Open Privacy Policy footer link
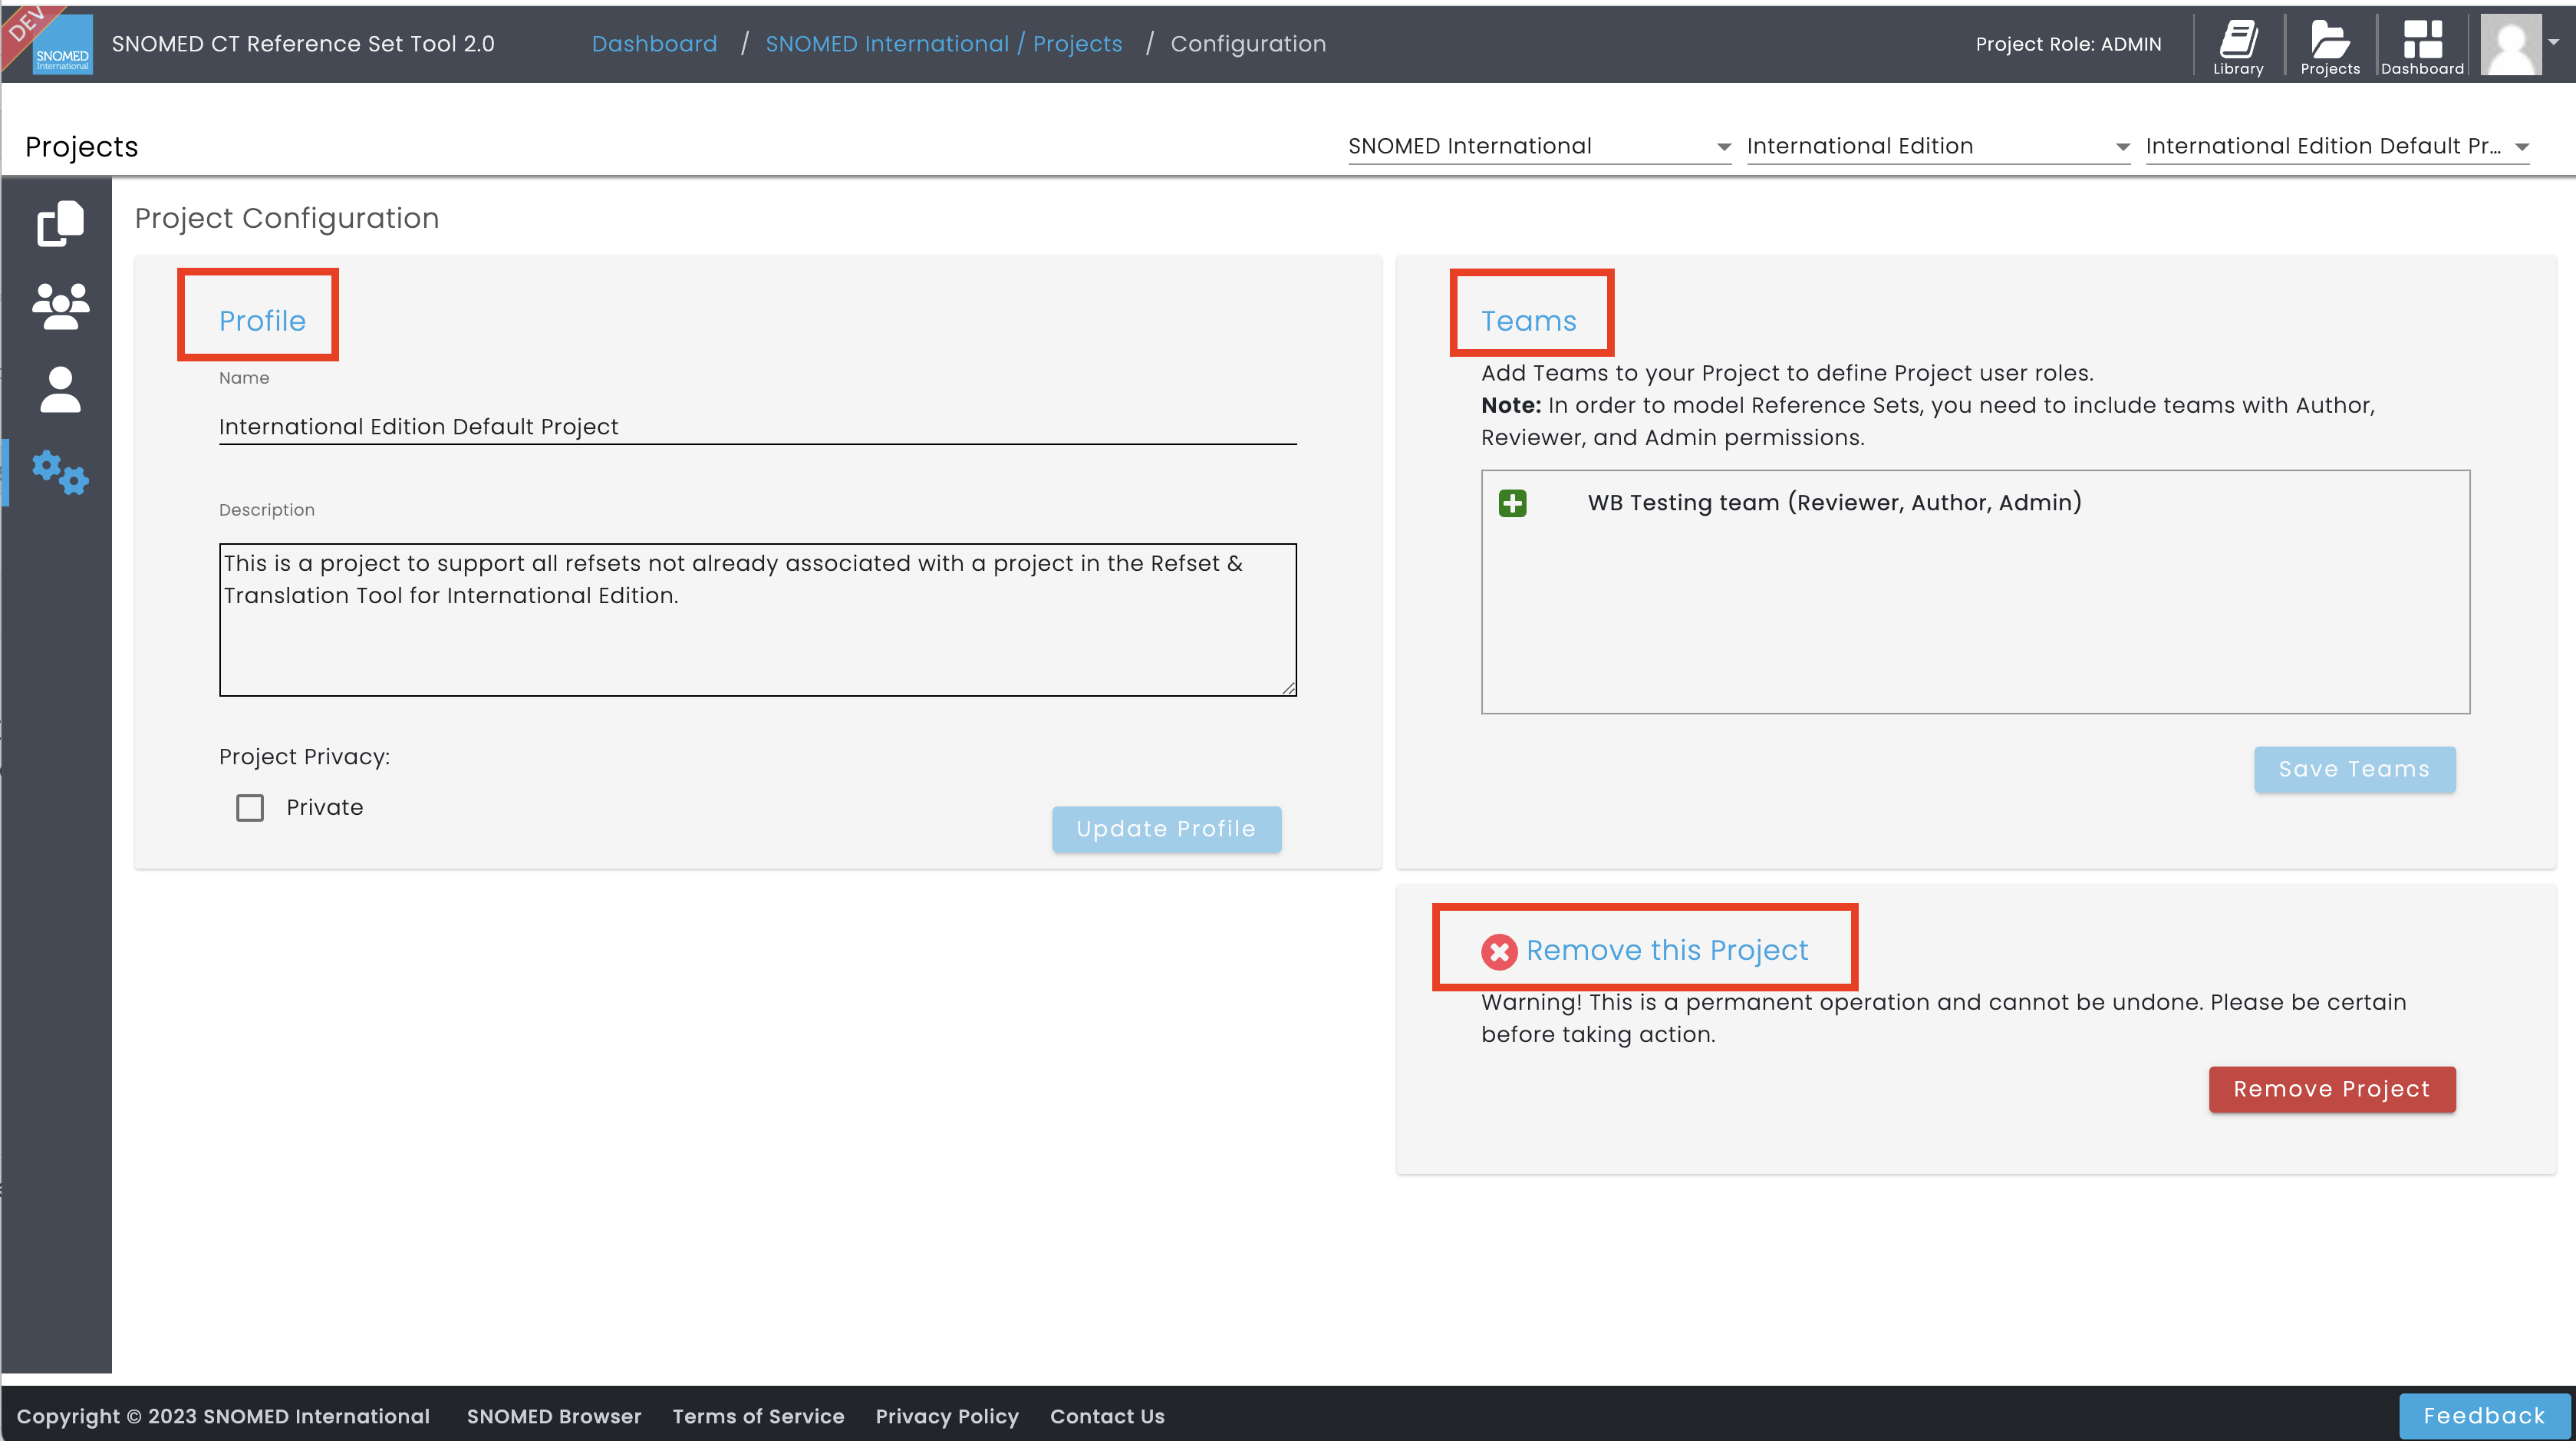This screenshot has width=2576, height=1441. 947,1416
